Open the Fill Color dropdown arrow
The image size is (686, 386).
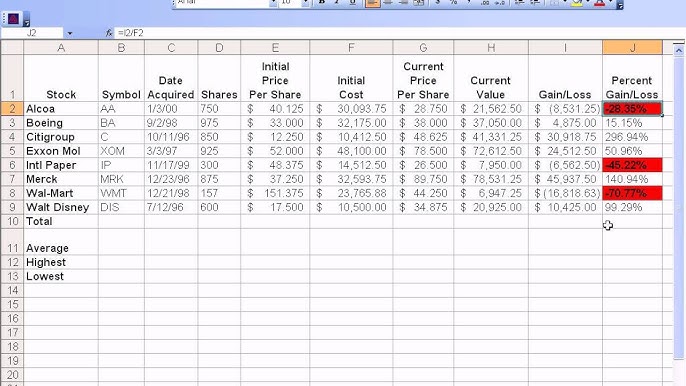click(588, 3)
